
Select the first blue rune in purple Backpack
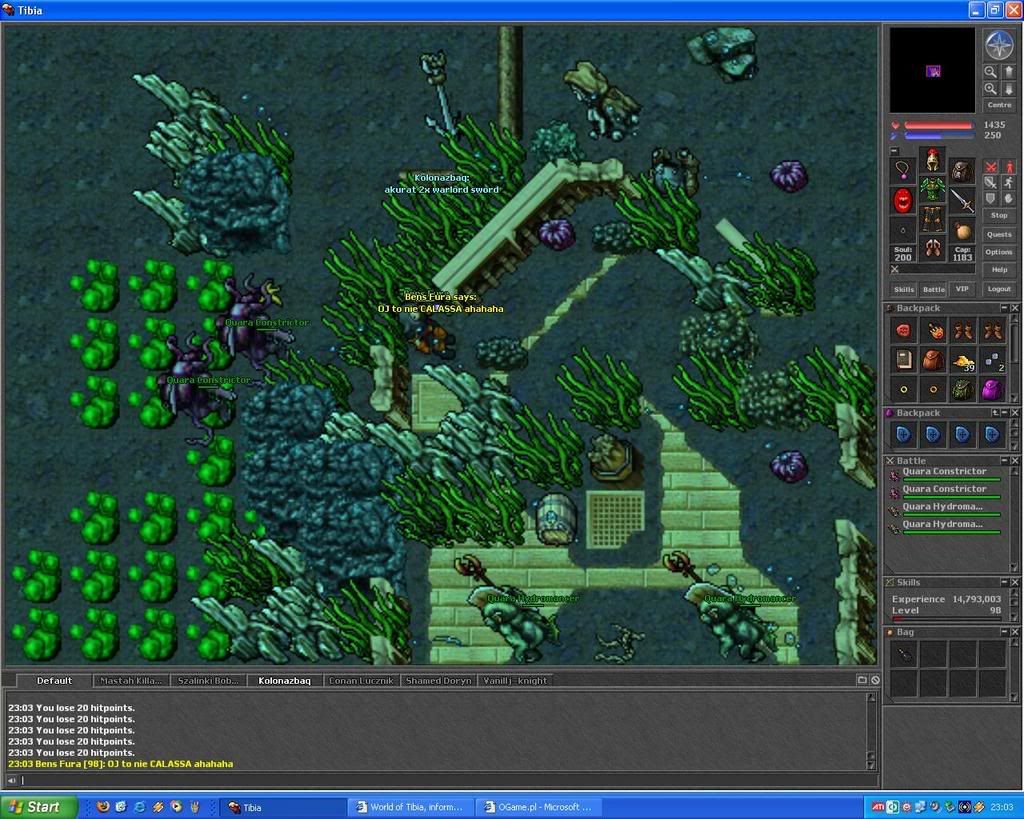click(x=903, y=434)
